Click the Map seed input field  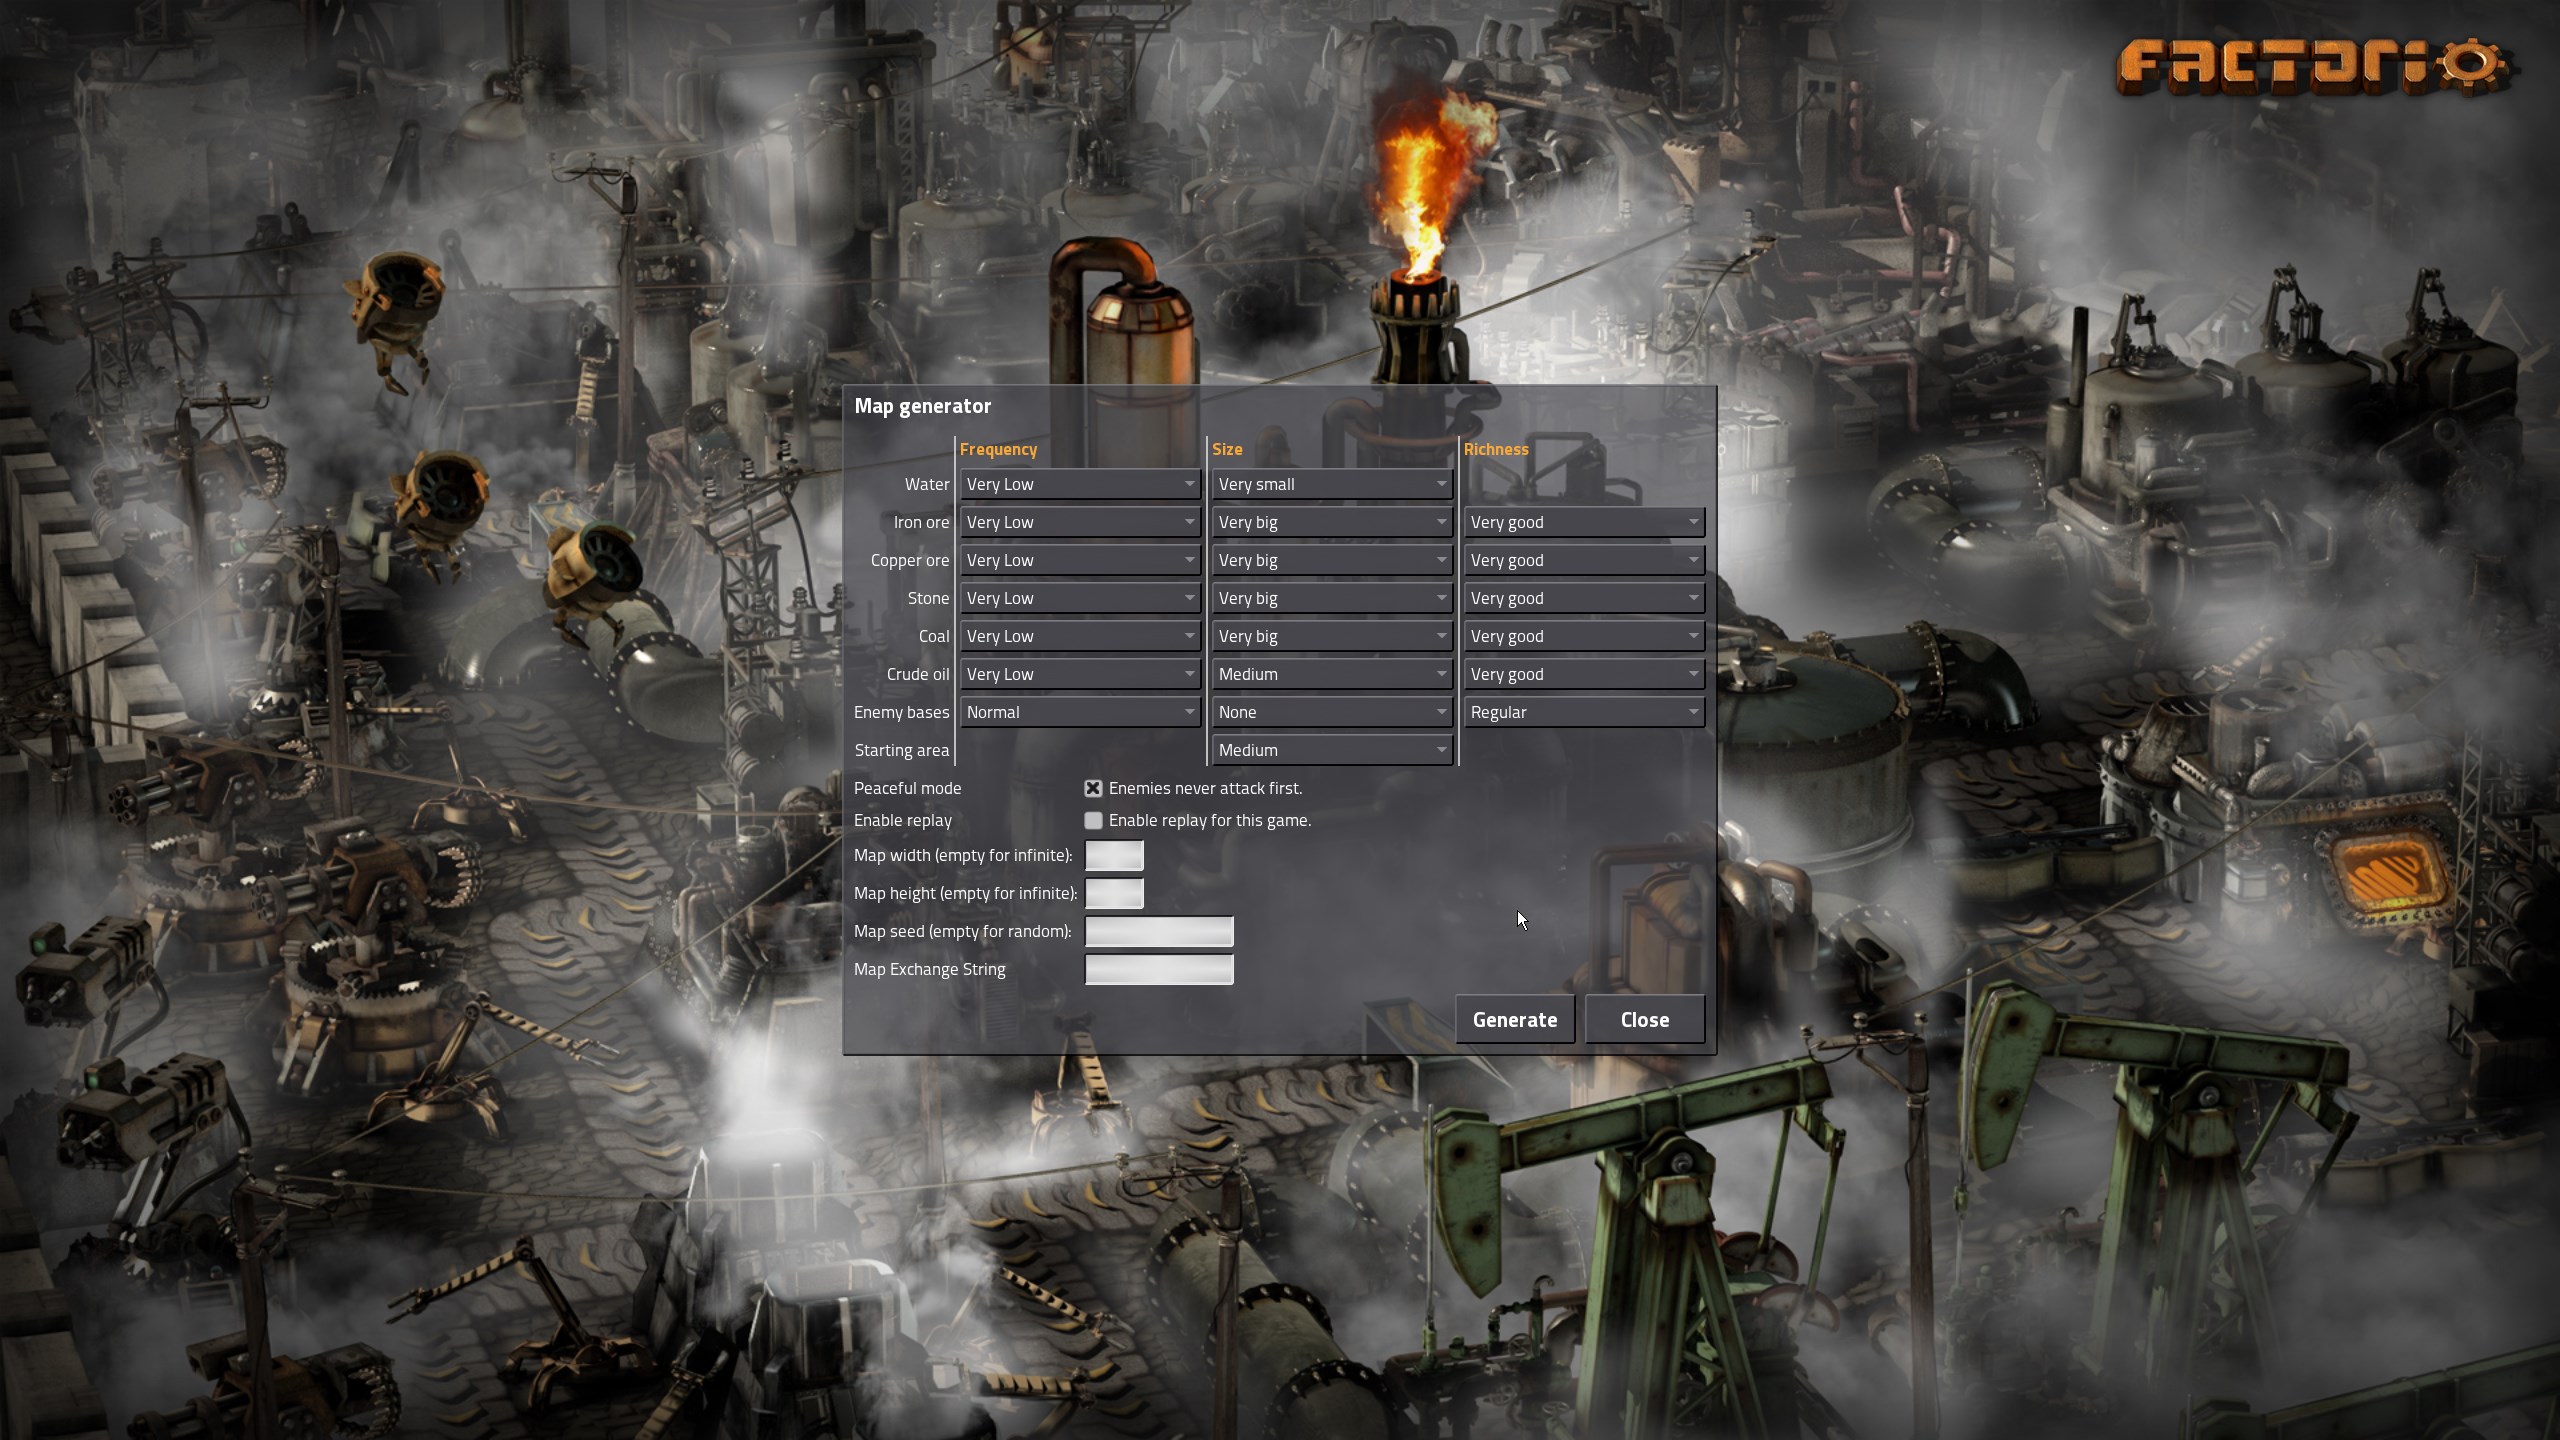click(1159, 930)
